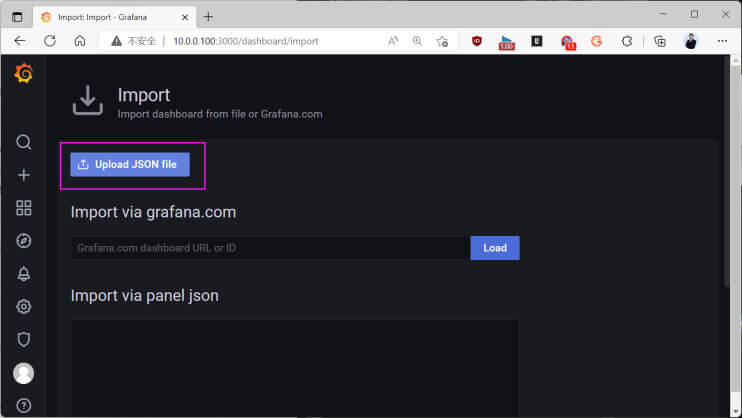Screen dimensions: 742x418
Task: Click into the Import via panel json text area
Action: [295, 368]
